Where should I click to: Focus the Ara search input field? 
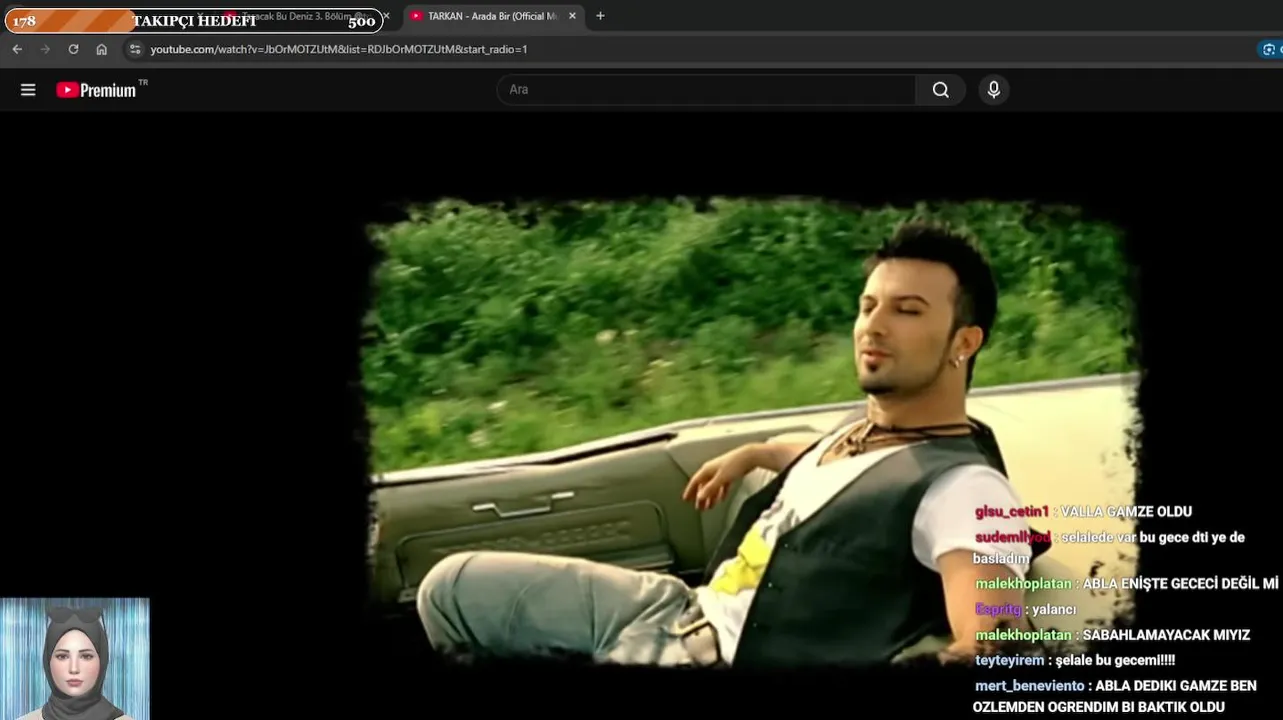706,90
